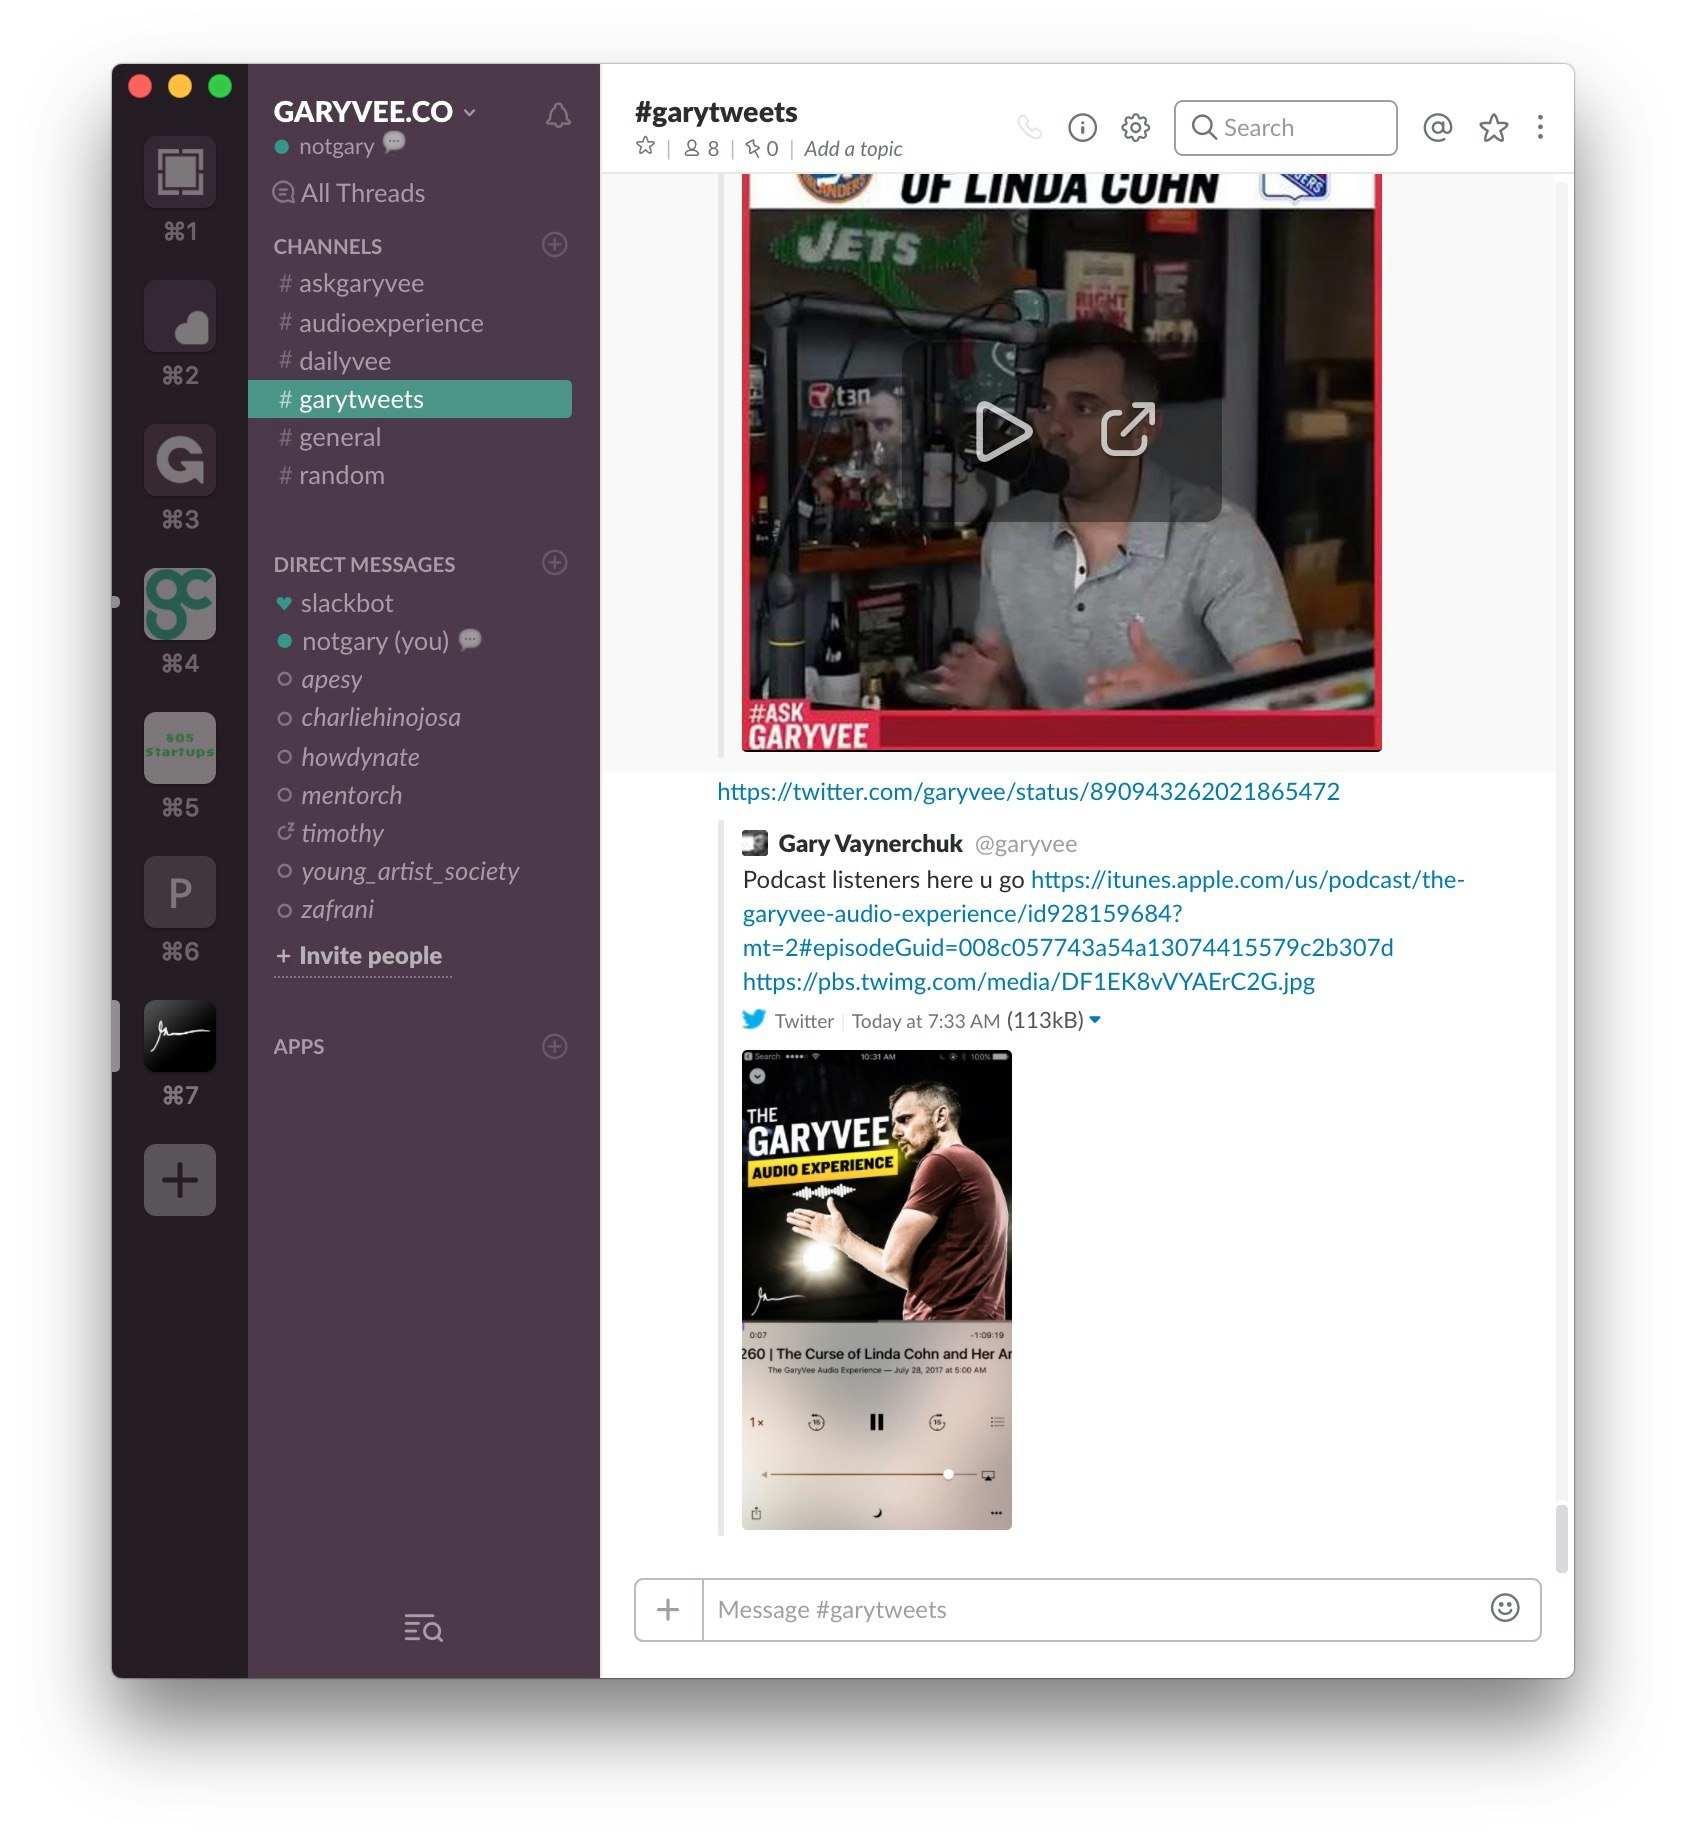This screenshot has height=1838, width=1686.
Task: Play the embedded Gary Vaynerchuk video
Action: tap(1003, 431)
